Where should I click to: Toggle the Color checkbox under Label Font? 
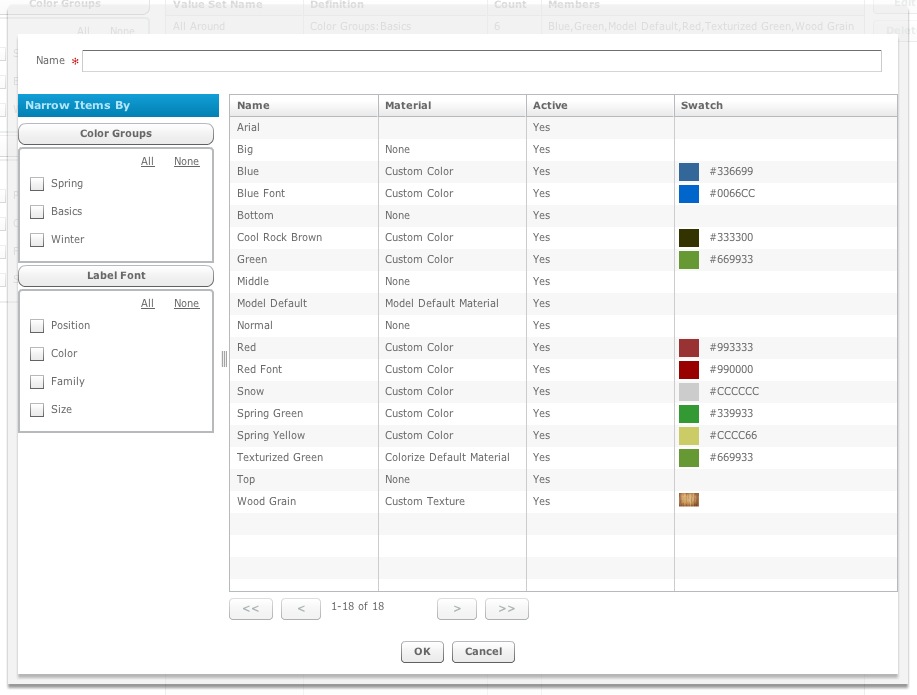[36, 353]
